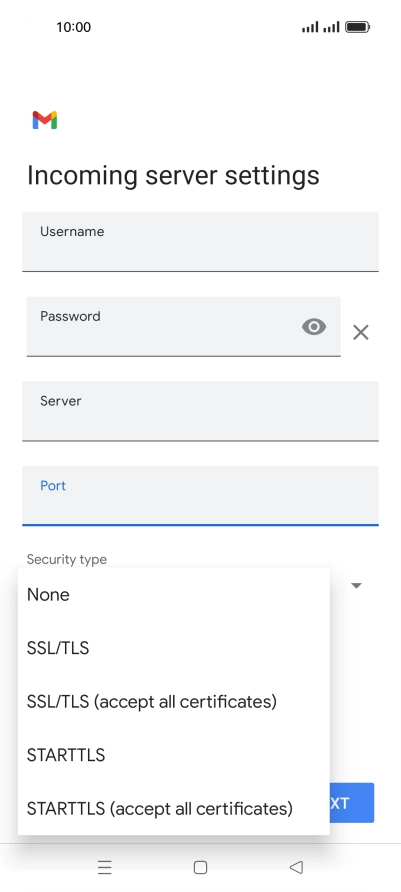Tap the Android back navigation icon

pyautogui.click(x=296, y=867)
